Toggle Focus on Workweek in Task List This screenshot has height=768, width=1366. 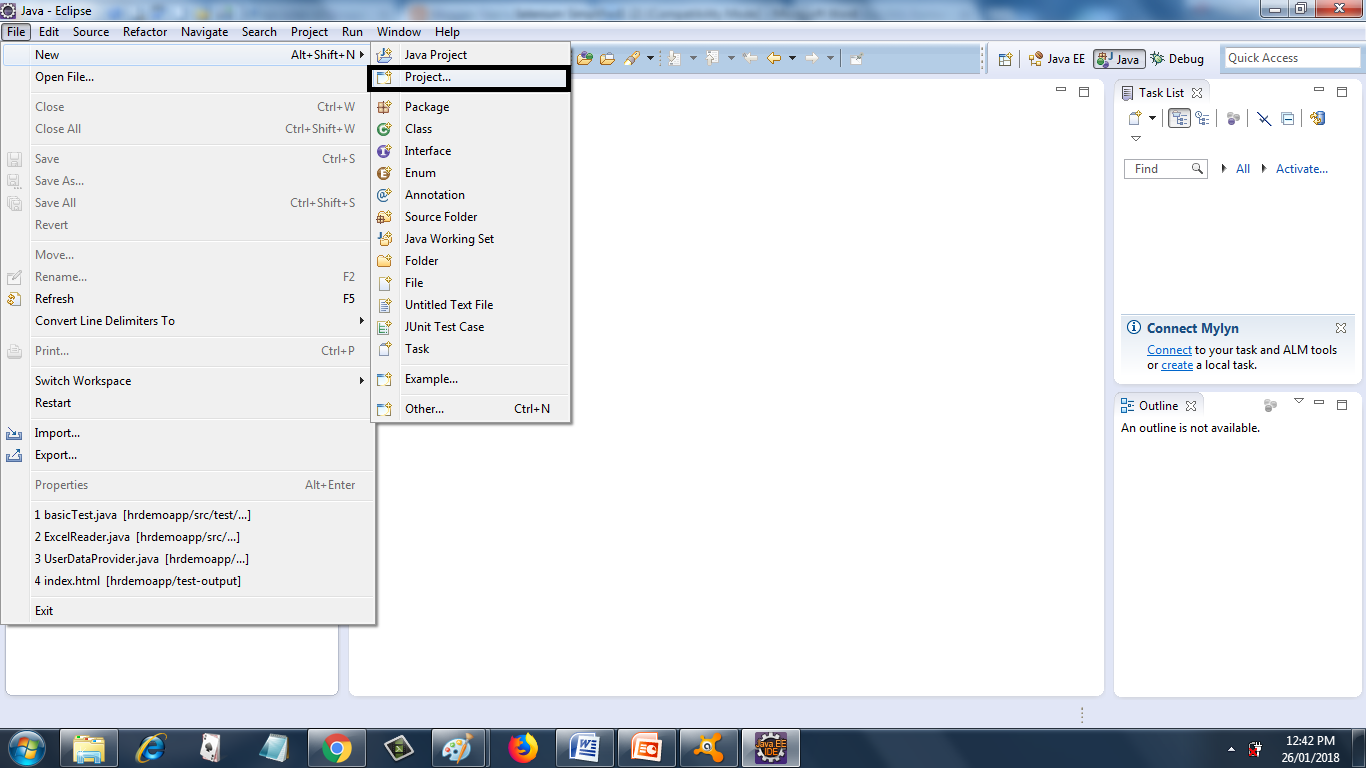(1233, 118)
